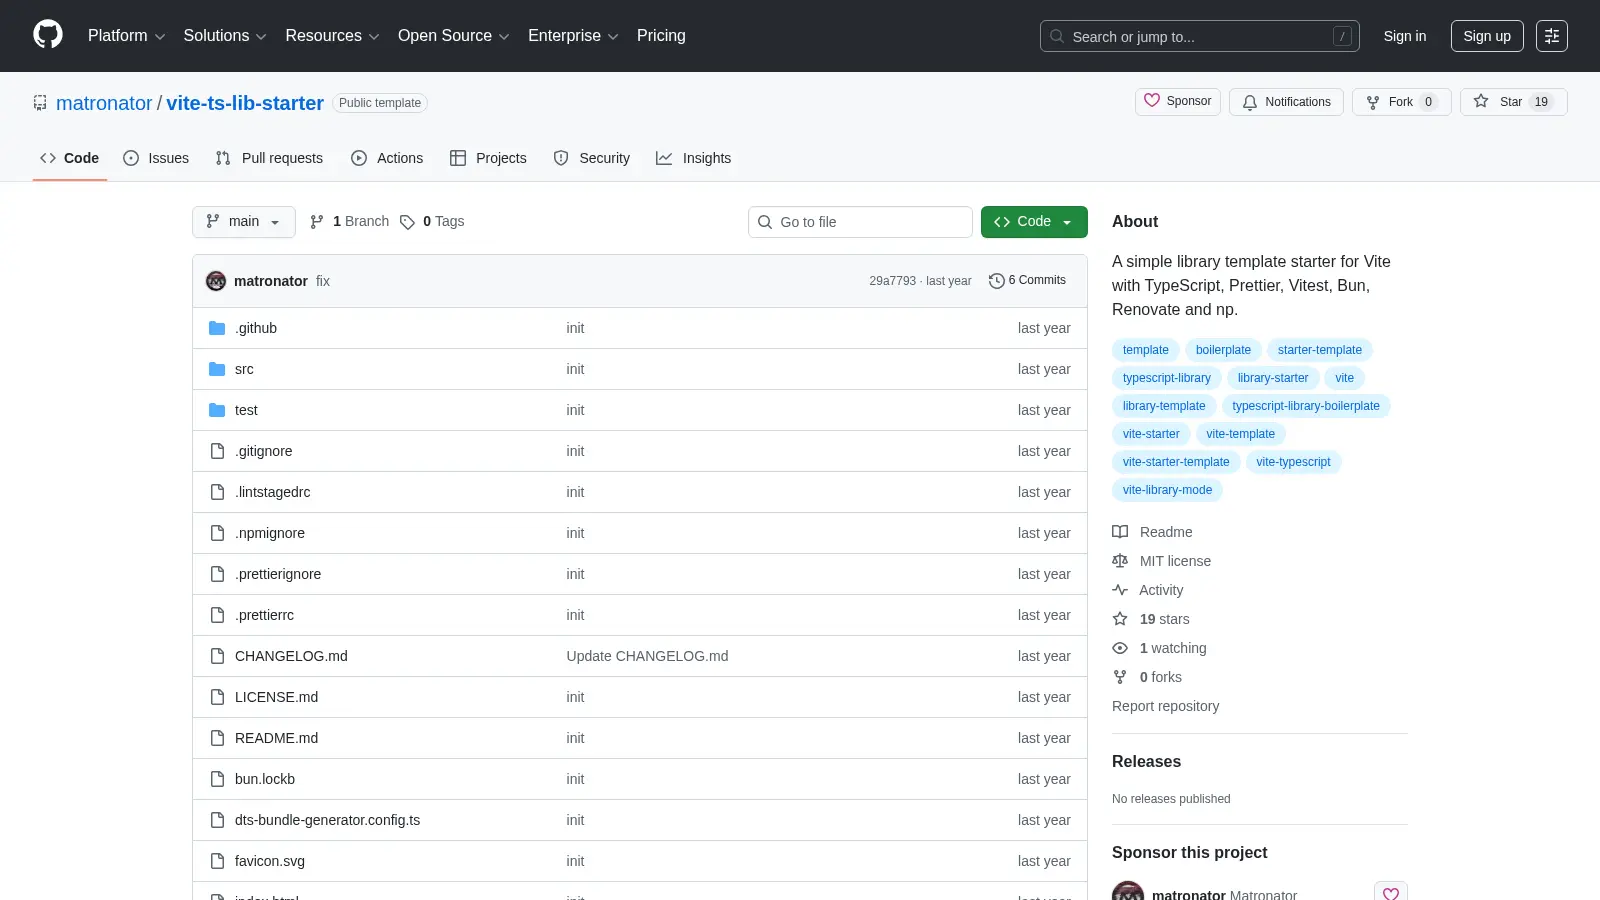Expand the Enterprise menu
1600x900 pixels.
(573, 36)
